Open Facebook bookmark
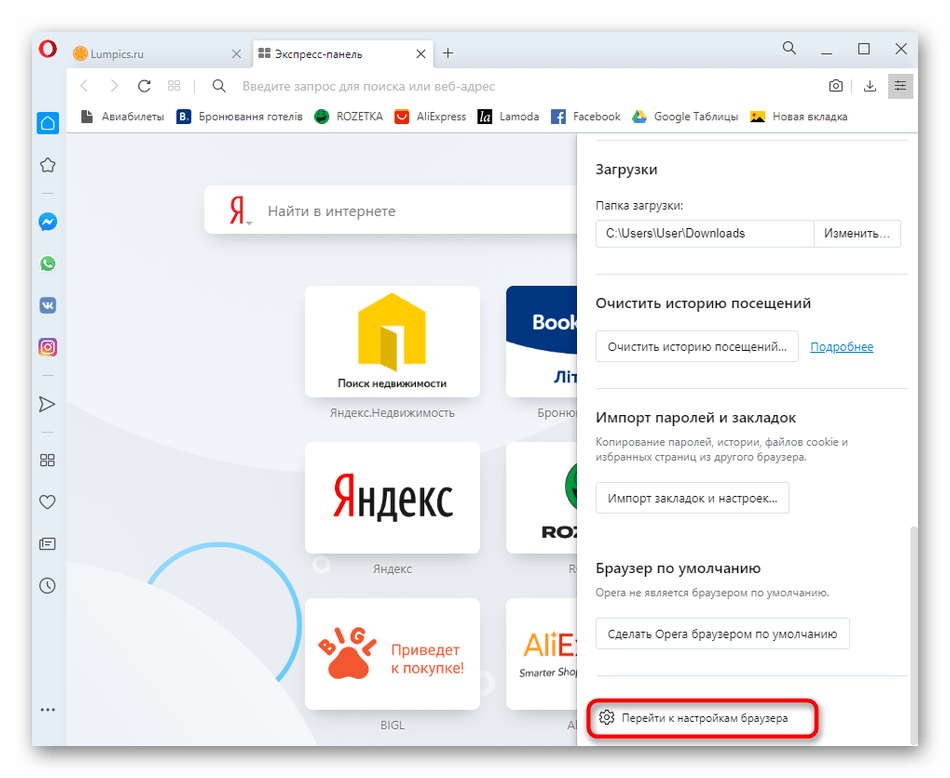Image resolution: width=950 pixels, height=778 pixels. (586, 116)
